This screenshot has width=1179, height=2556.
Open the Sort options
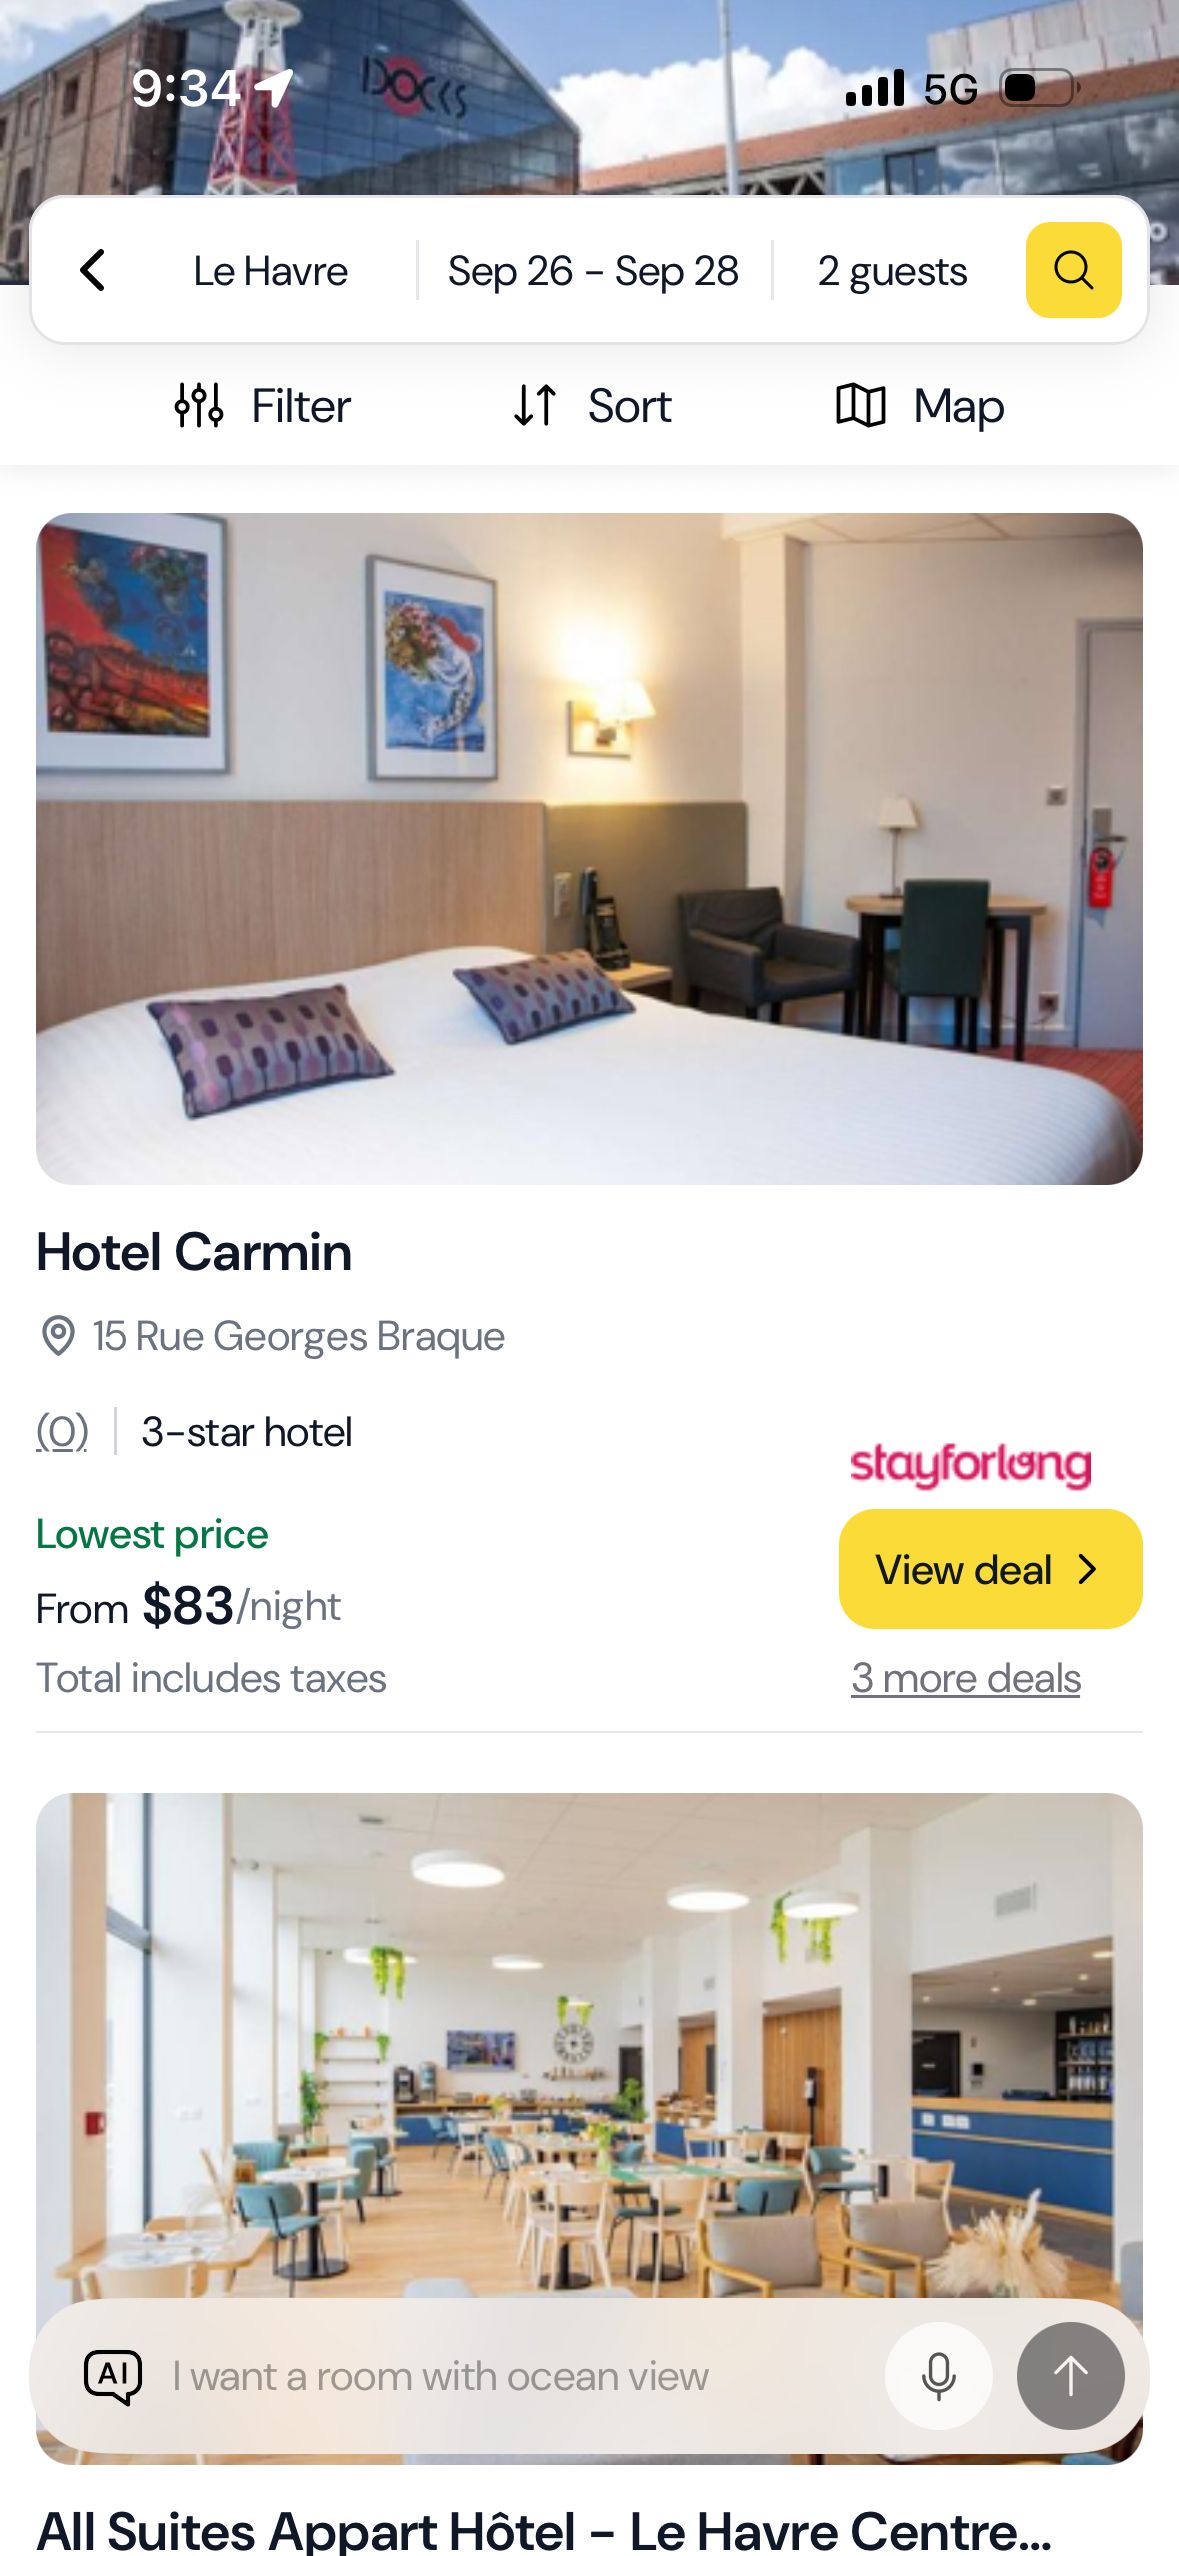point(591,406)
